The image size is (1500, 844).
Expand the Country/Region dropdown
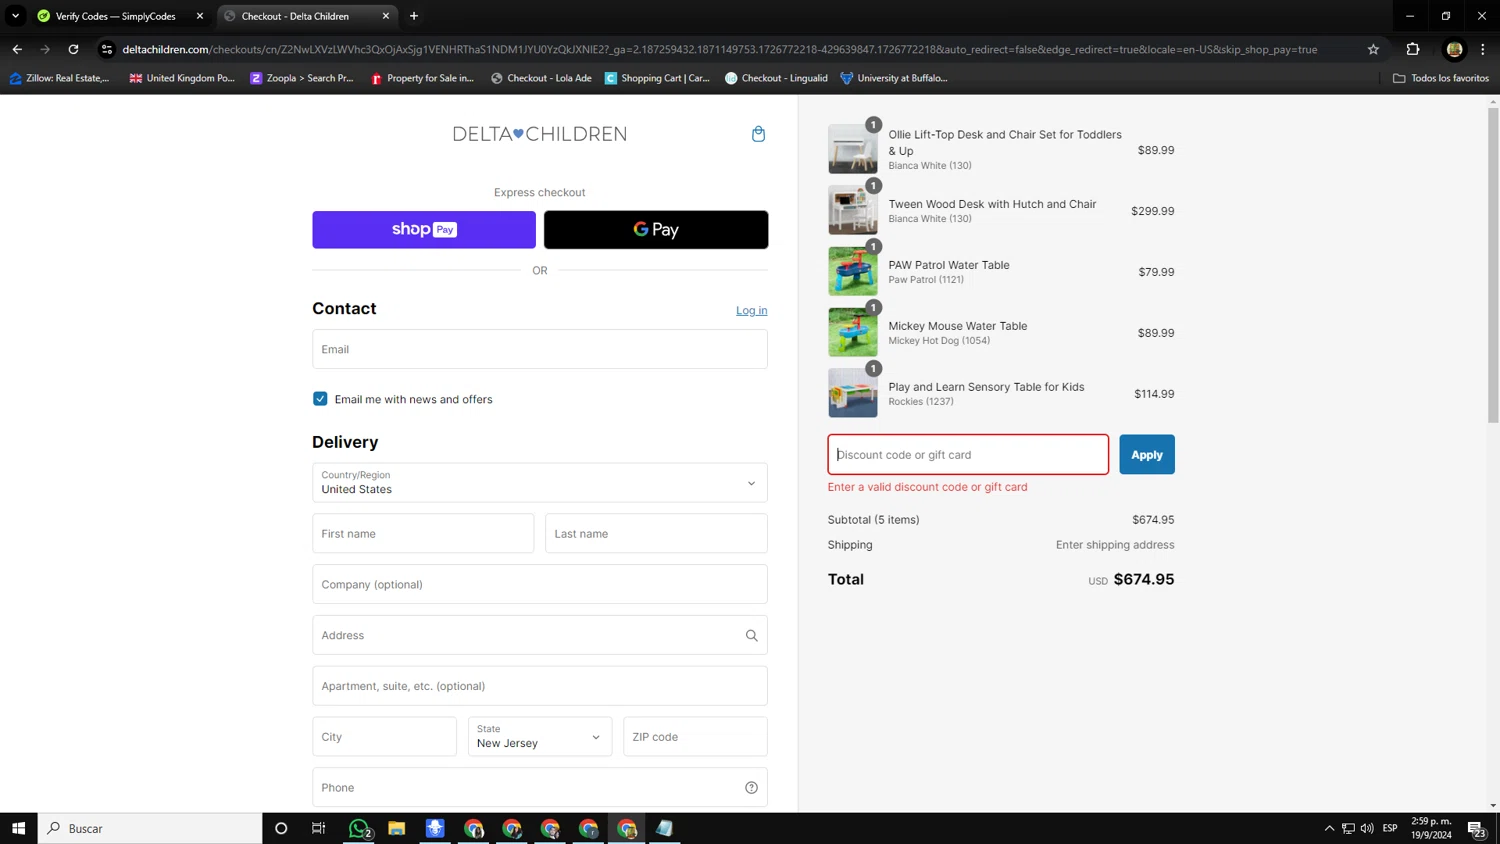[540, 483]
